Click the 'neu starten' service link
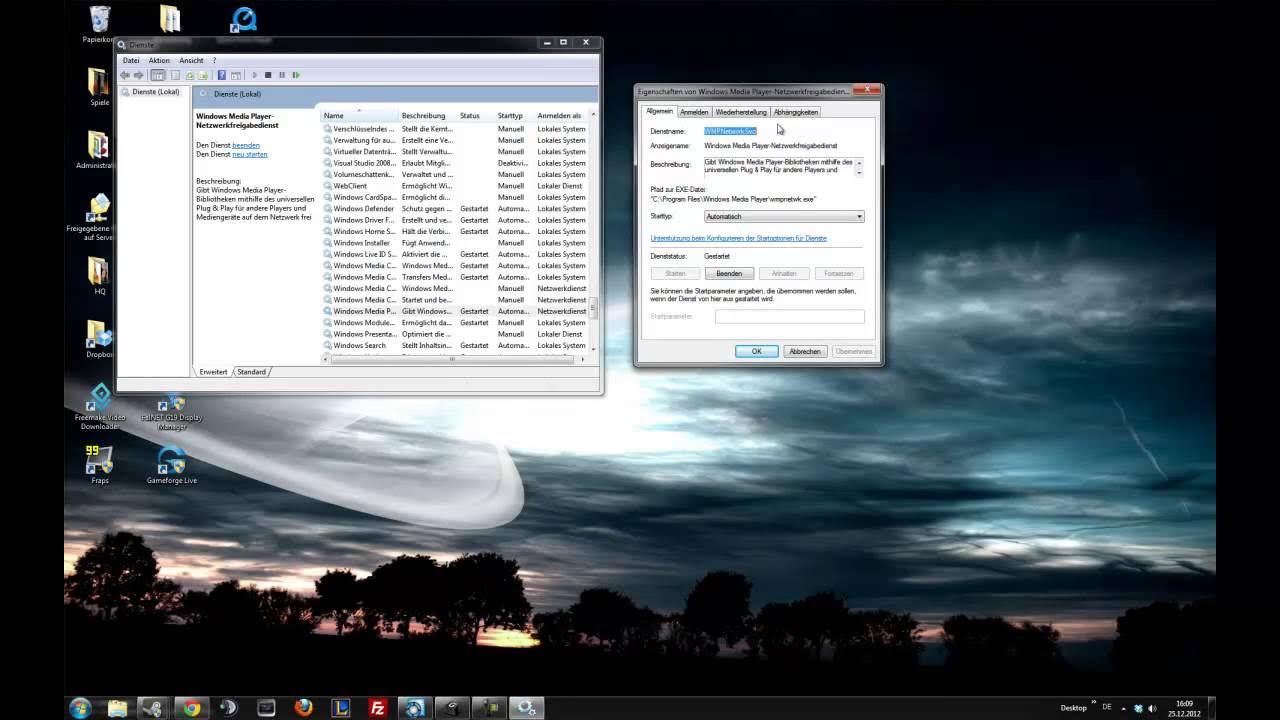The height and width of the screenshot is (720, 1280). (x=250, y=154)
